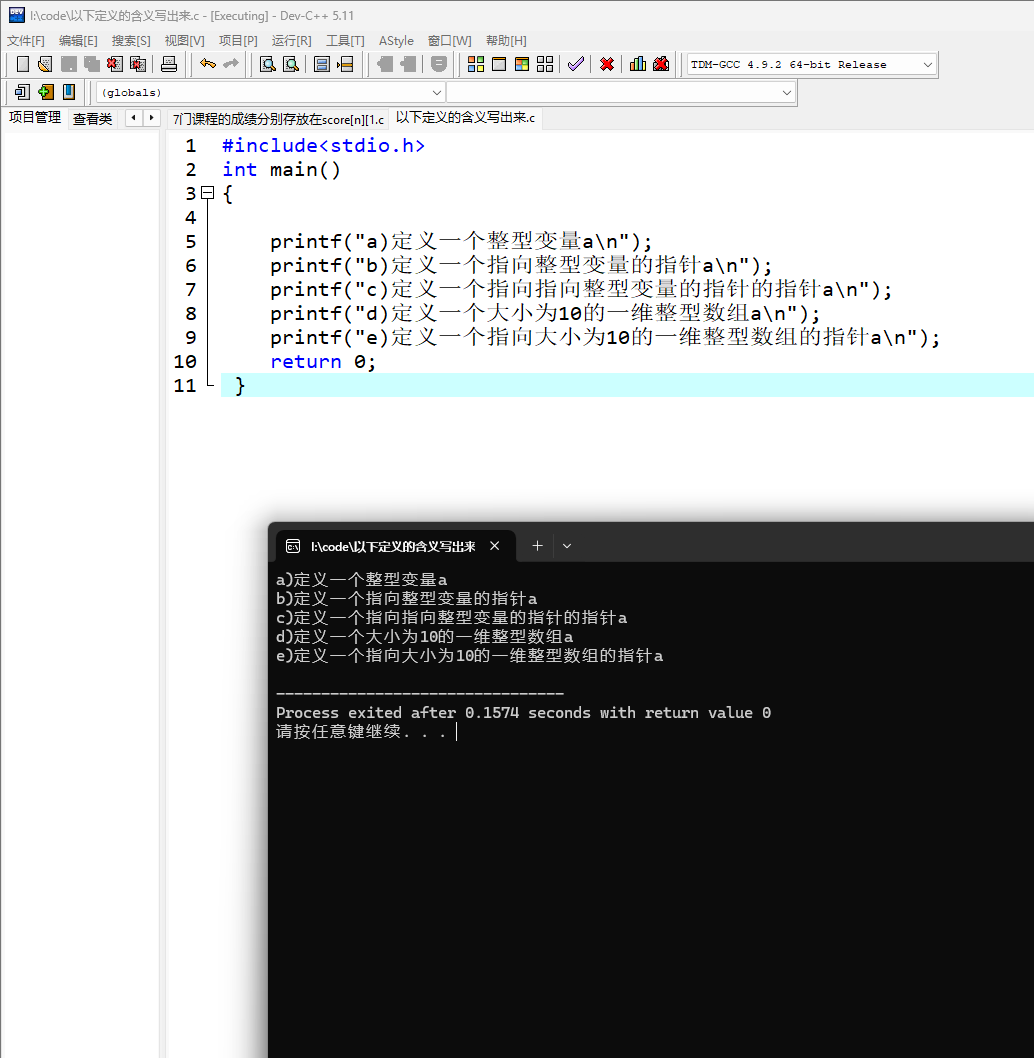Click the Redo arrow icon
The width and height of the screenshot is (1034, 1058).
[231, 64]
